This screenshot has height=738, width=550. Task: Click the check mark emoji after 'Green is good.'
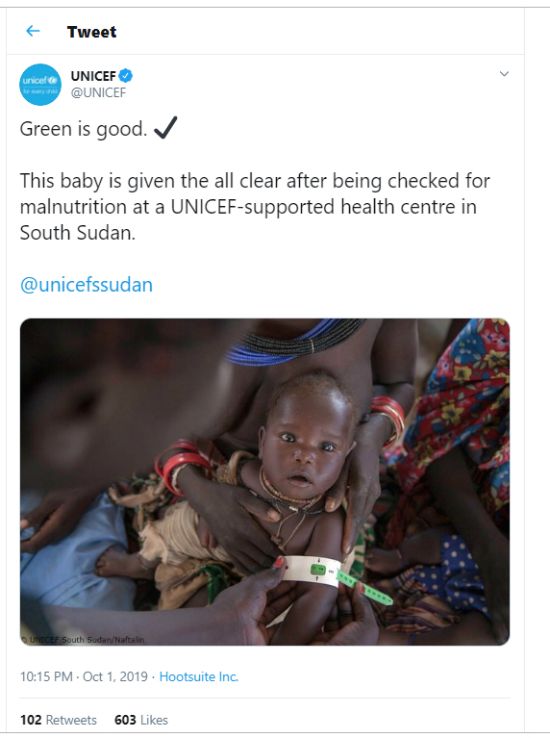click(166, 128)
